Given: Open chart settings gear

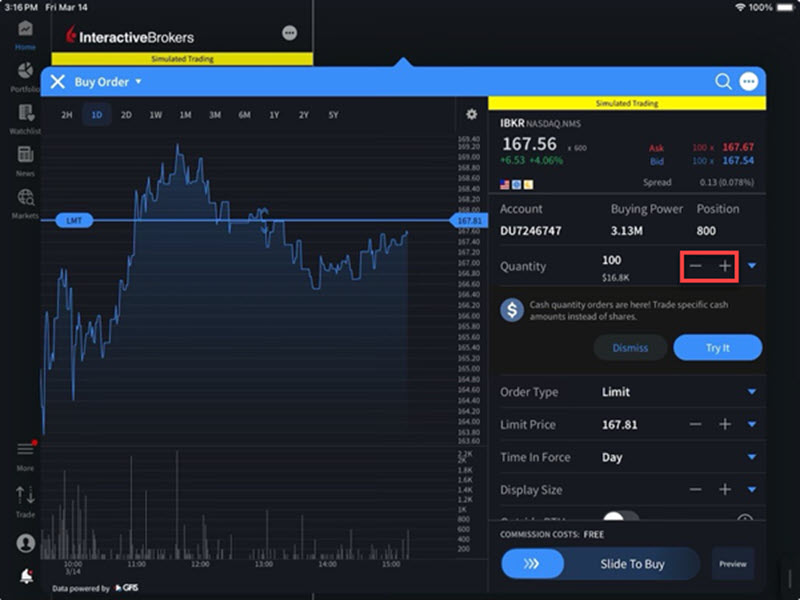Looking at the screenshot, I should click(x=471, y=114).
